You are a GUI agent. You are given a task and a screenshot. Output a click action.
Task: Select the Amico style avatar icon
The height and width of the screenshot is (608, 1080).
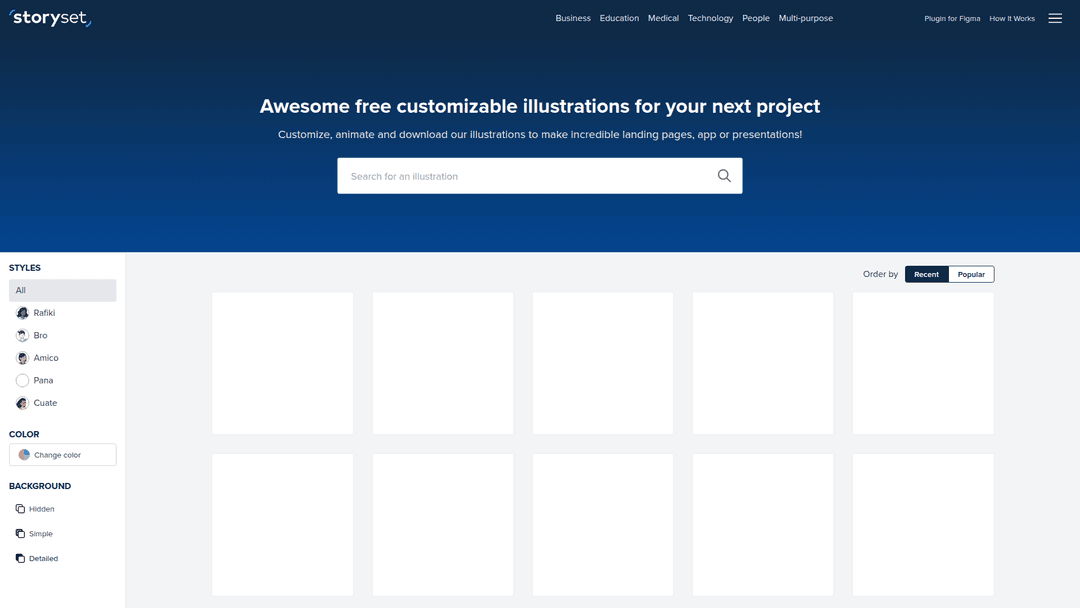click(x=23, y=358)
